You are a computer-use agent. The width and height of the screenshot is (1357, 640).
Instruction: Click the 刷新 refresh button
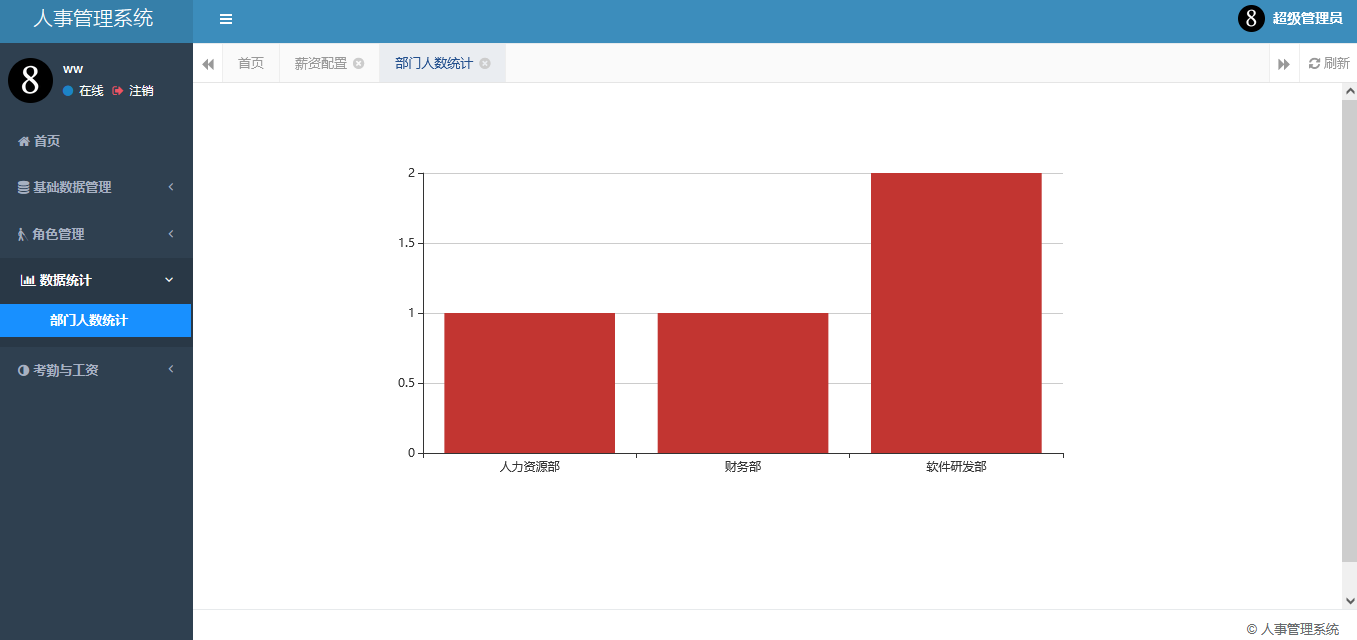tap(1328, 63)
